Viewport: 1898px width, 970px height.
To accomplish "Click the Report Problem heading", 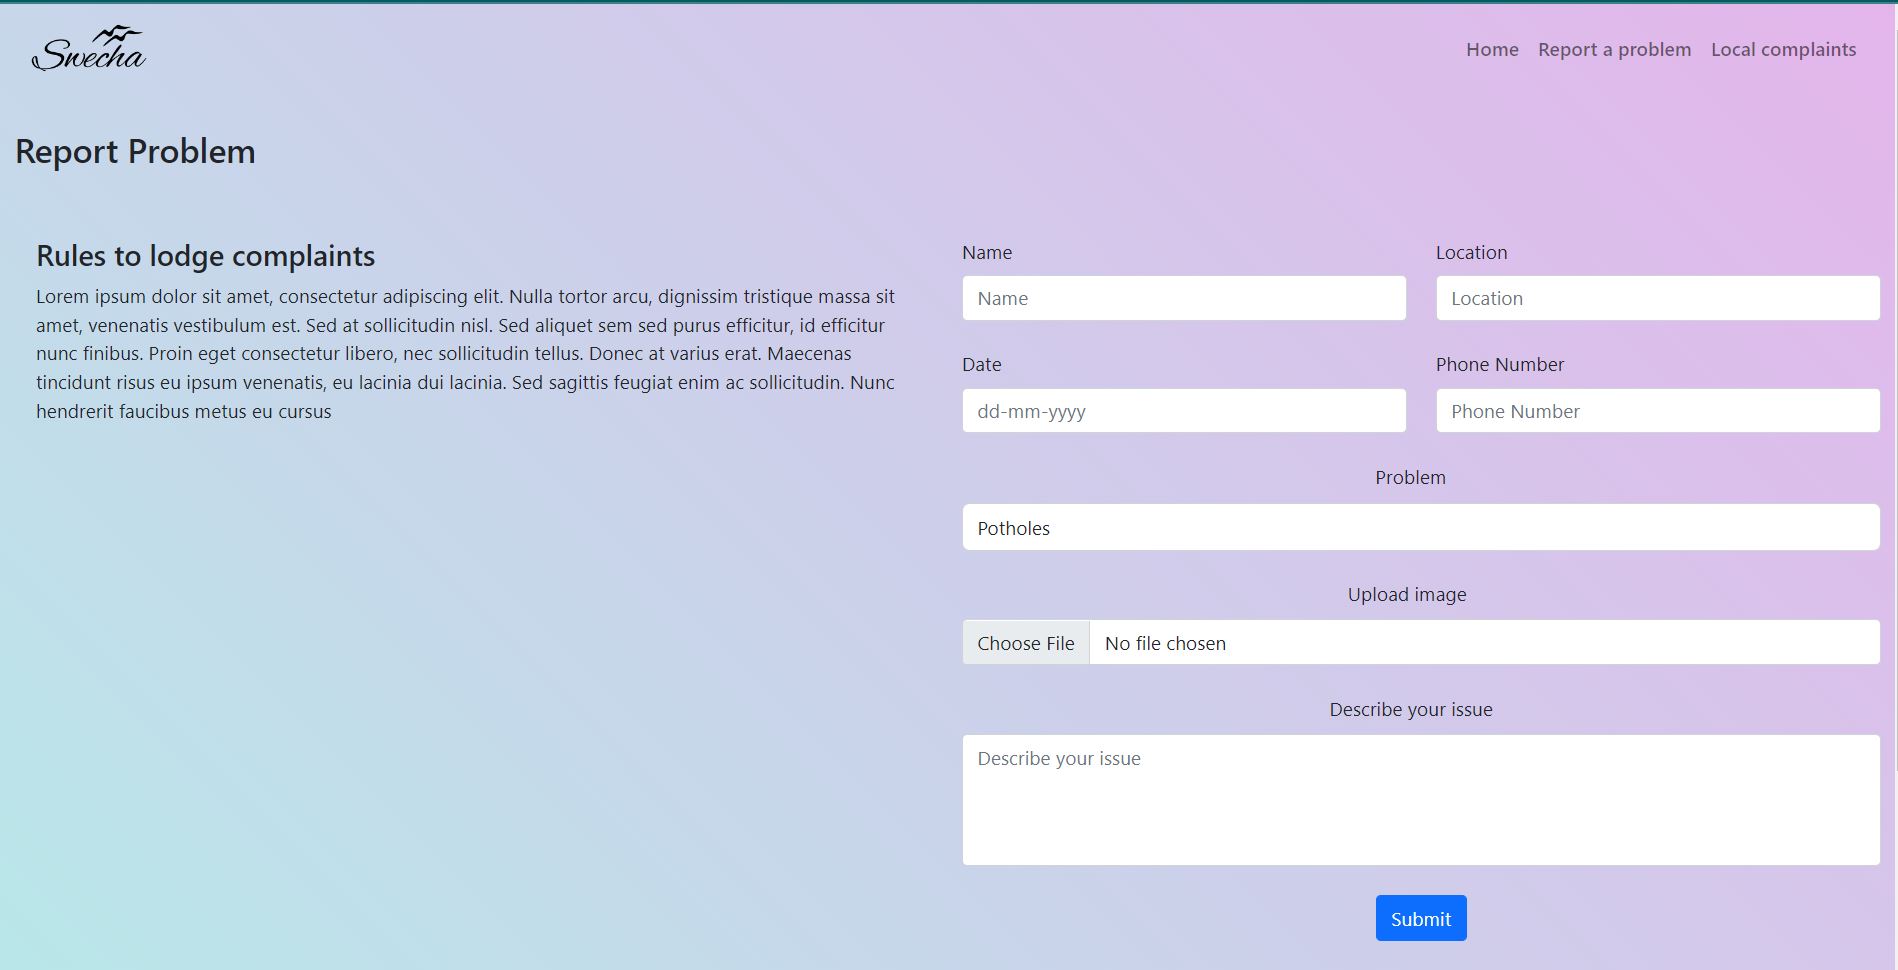I will [135, 151].
